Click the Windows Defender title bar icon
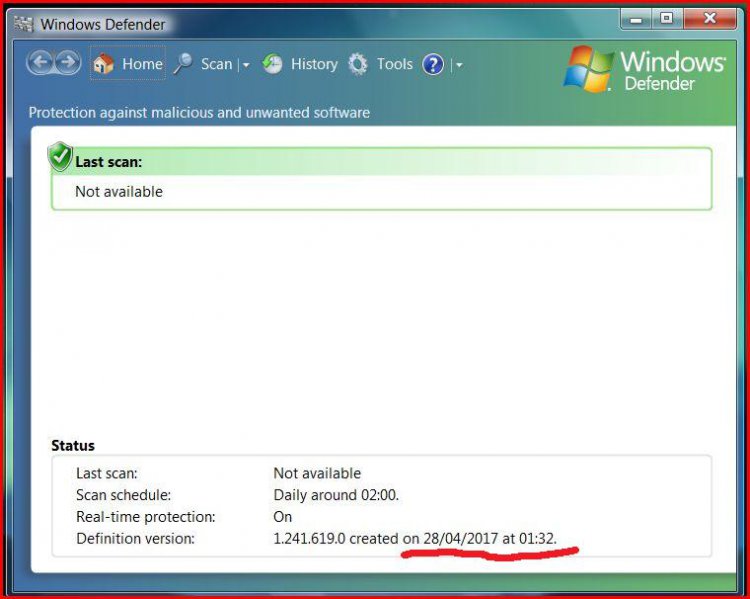The width and height of the screenshot is (750, 599). (x=23, y=24)
